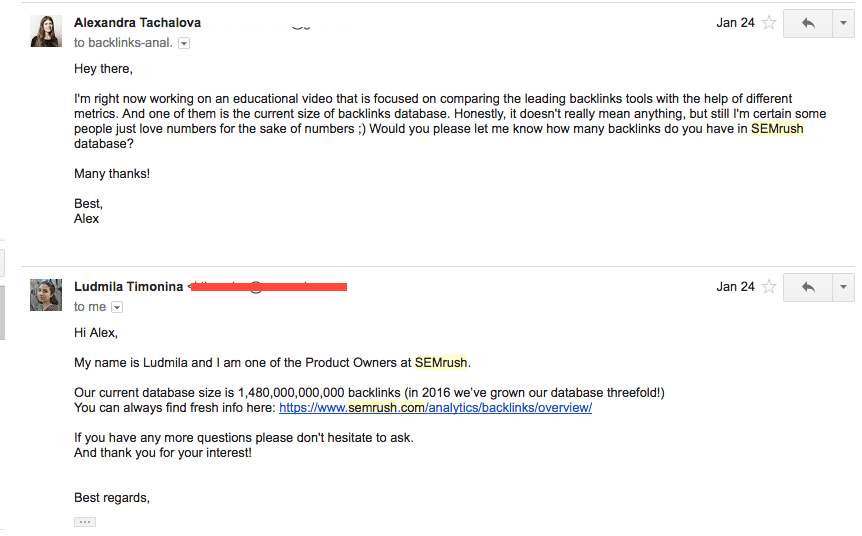Click the Jan 24 date on Ludmila's email
Viewport: 862px width, 536px height.
pyautogui.click(x=735, y=287)
